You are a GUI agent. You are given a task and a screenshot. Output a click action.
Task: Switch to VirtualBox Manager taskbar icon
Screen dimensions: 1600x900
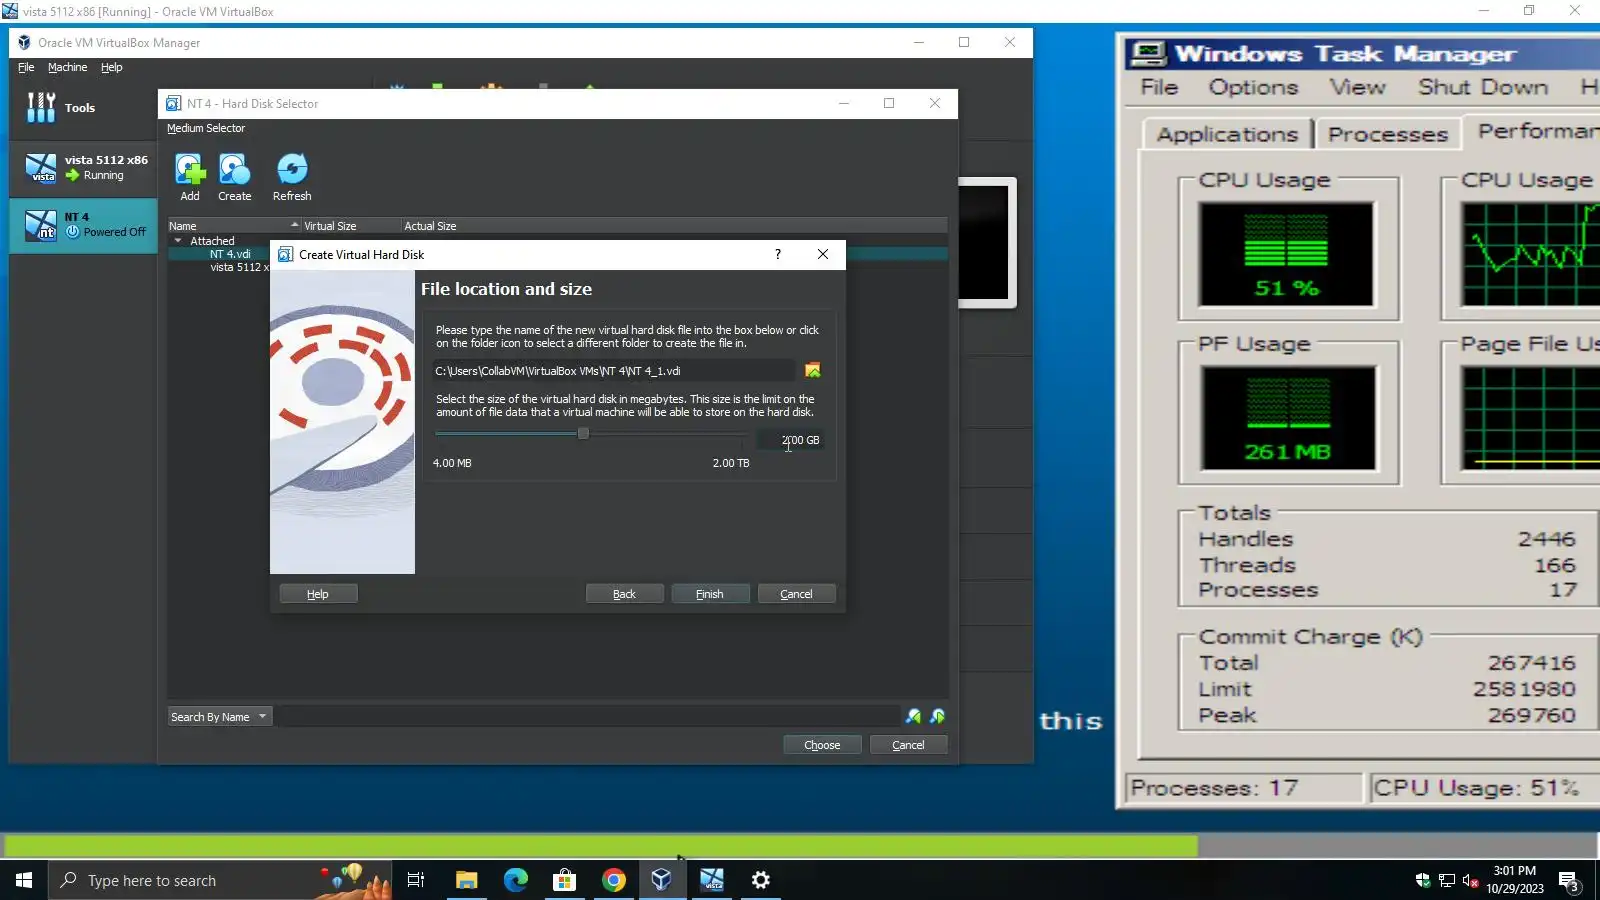662,880
